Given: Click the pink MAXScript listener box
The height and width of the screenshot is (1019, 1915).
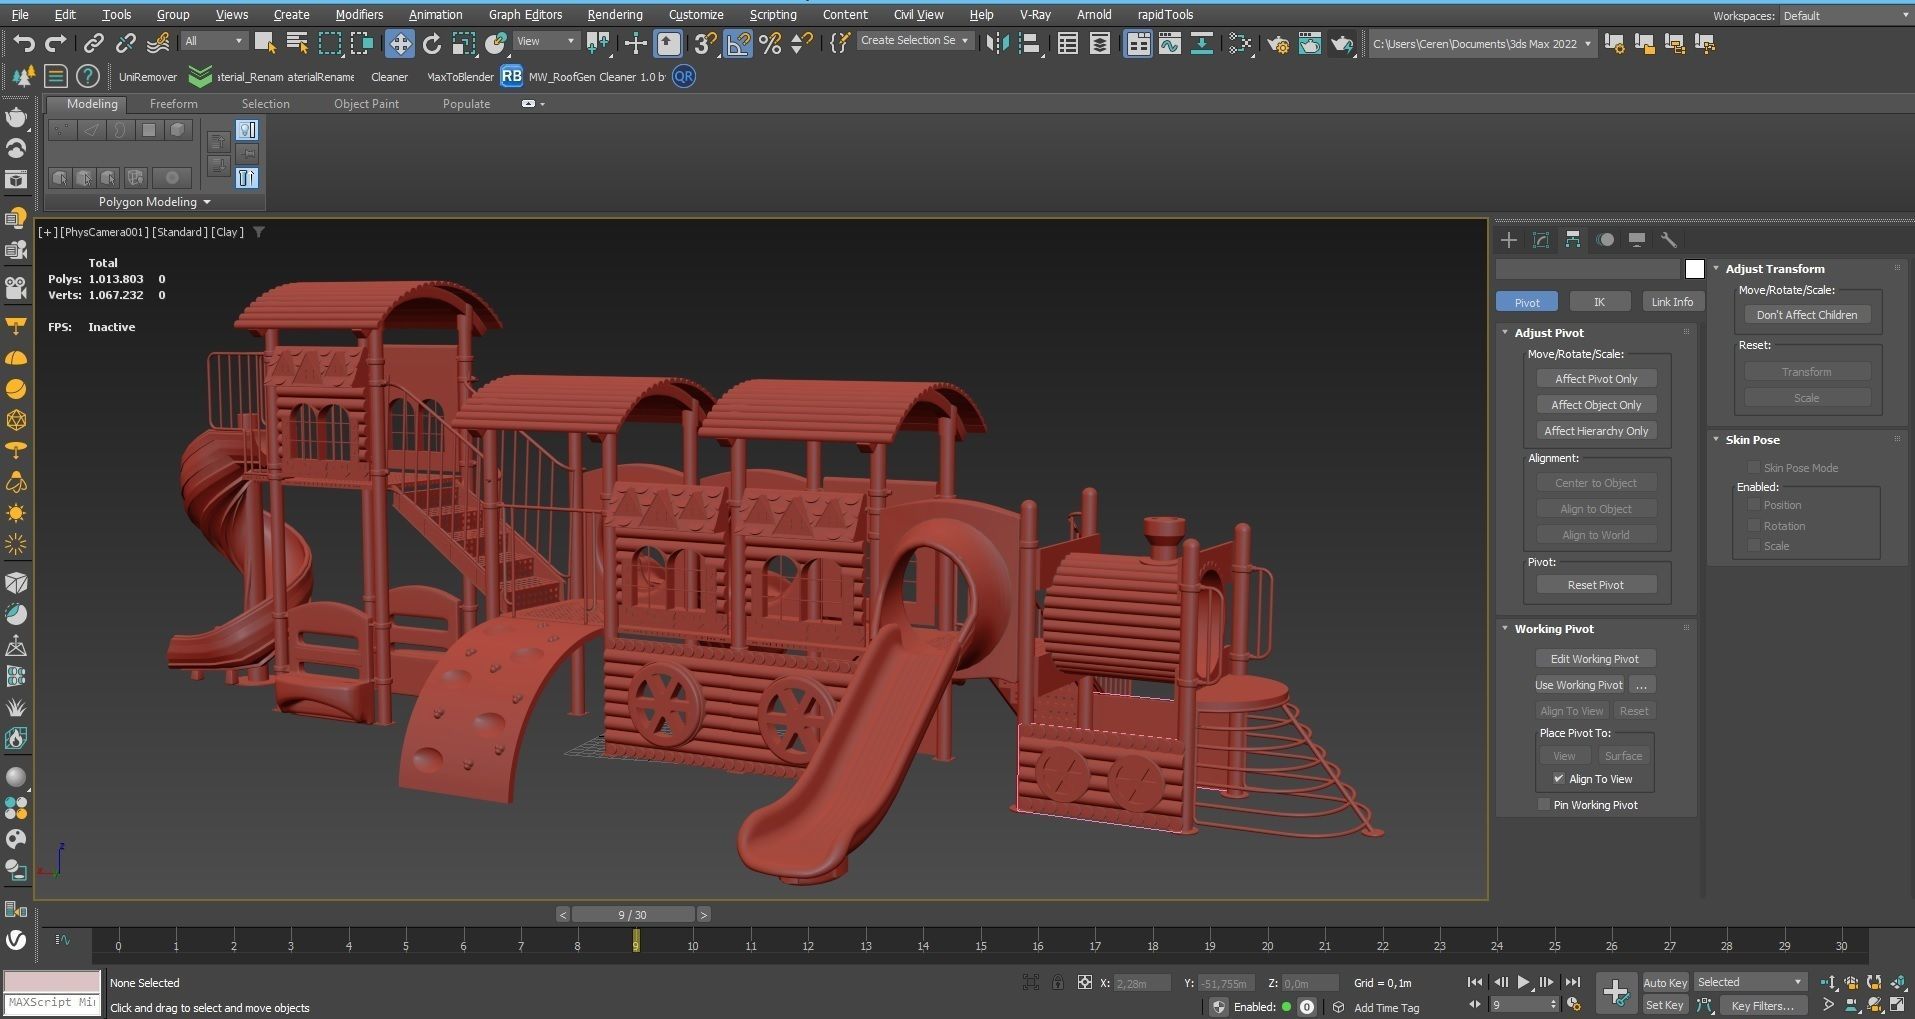Looking at the screenshot, I should point(52,981).
